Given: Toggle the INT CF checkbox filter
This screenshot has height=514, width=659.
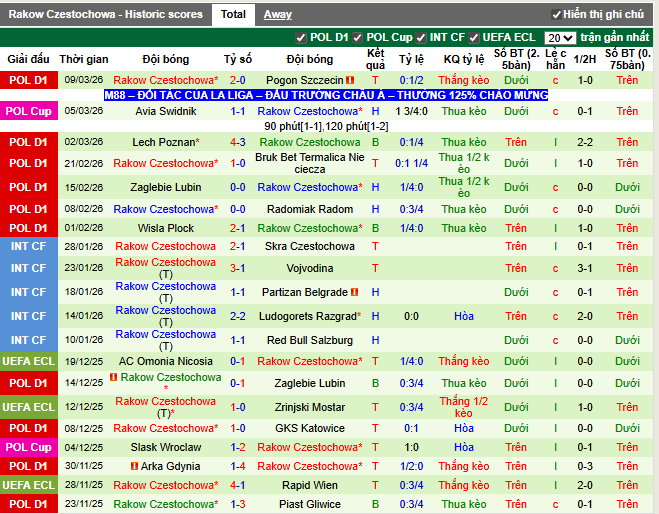Looking at the screenshot, I should [421, 38].
